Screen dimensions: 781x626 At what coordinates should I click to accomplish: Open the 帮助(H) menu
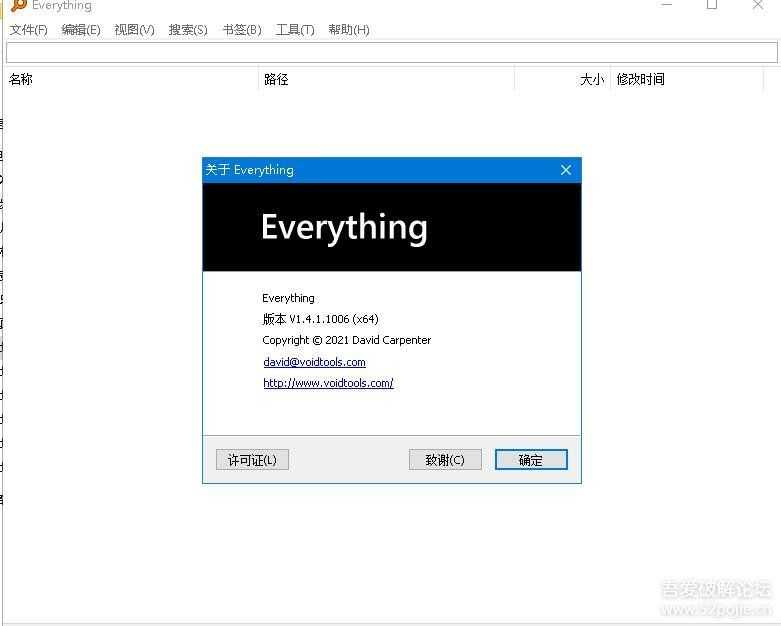tap(349, 30)
